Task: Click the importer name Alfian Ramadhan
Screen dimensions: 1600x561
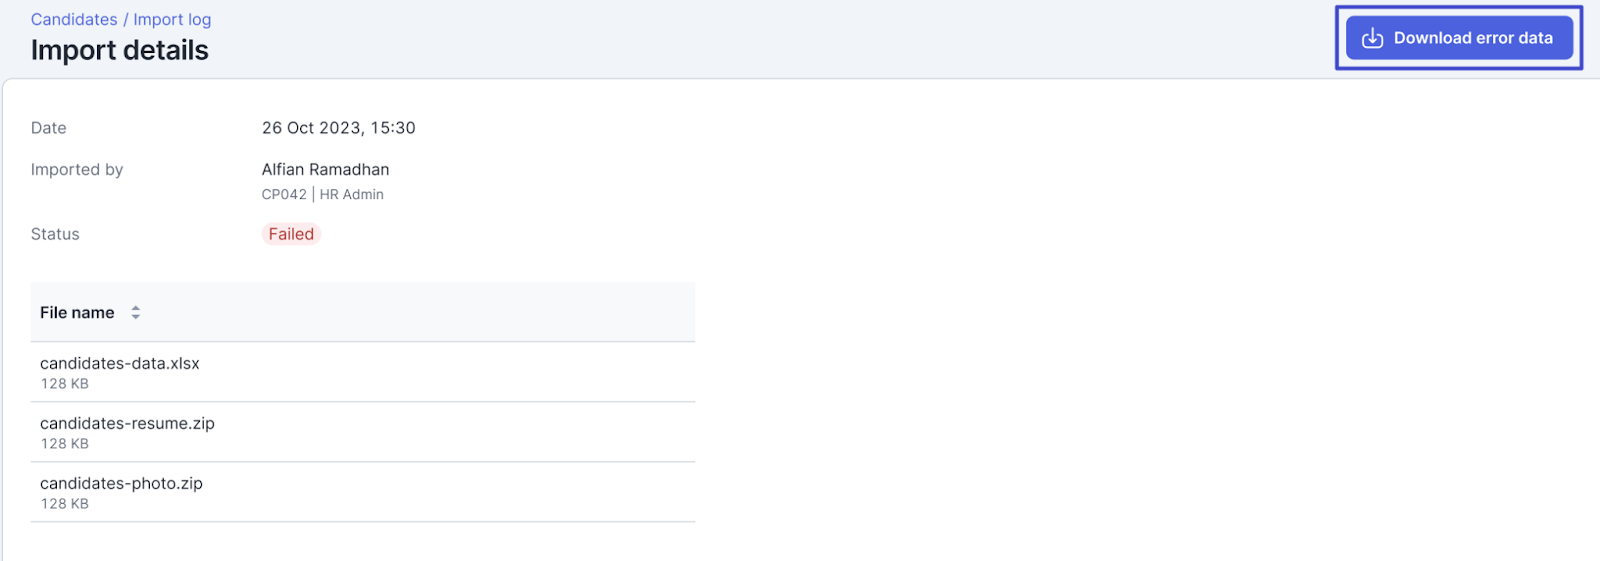Action: click(325, 170)
